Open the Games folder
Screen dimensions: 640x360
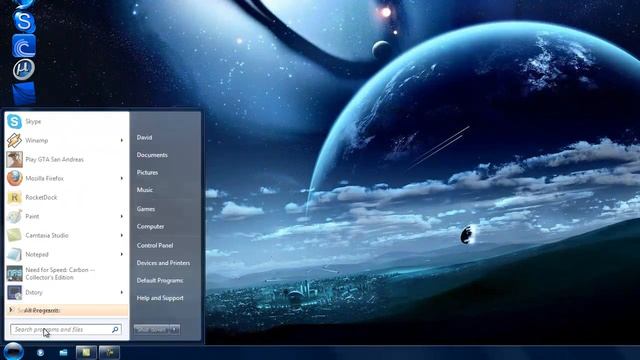pyautogui.click(x=146, y=209)
